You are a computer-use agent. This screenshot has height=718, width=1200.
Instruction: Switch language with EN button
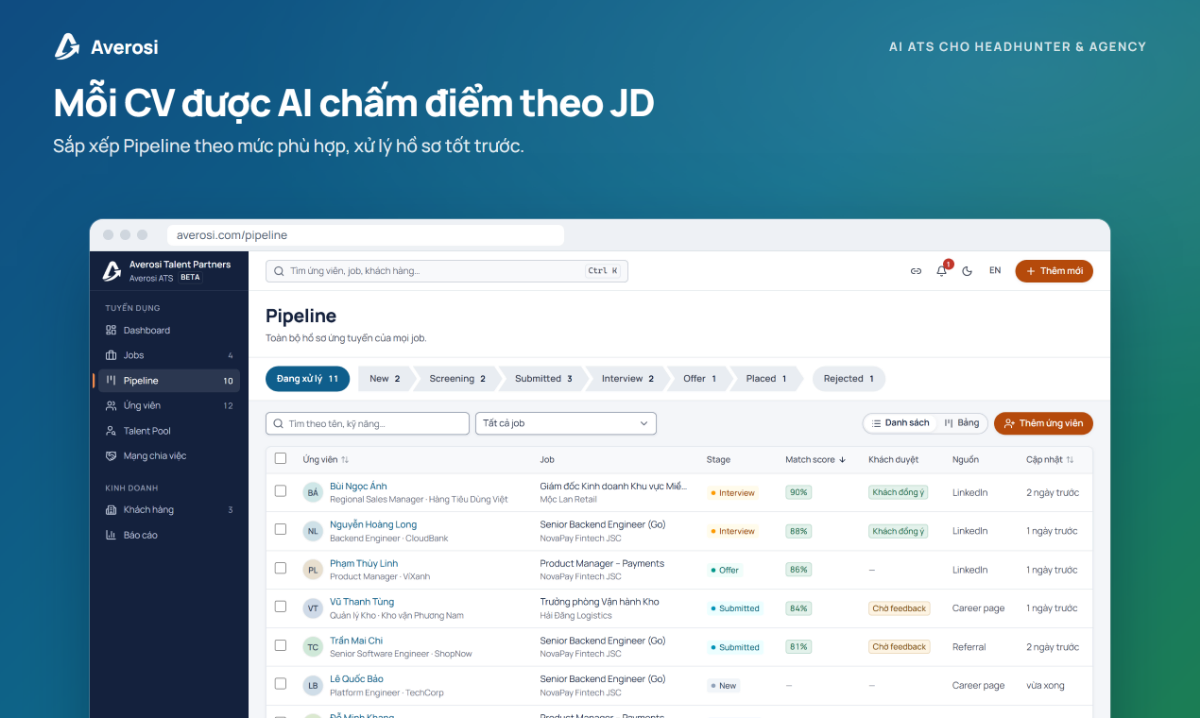tap(995, 271)
